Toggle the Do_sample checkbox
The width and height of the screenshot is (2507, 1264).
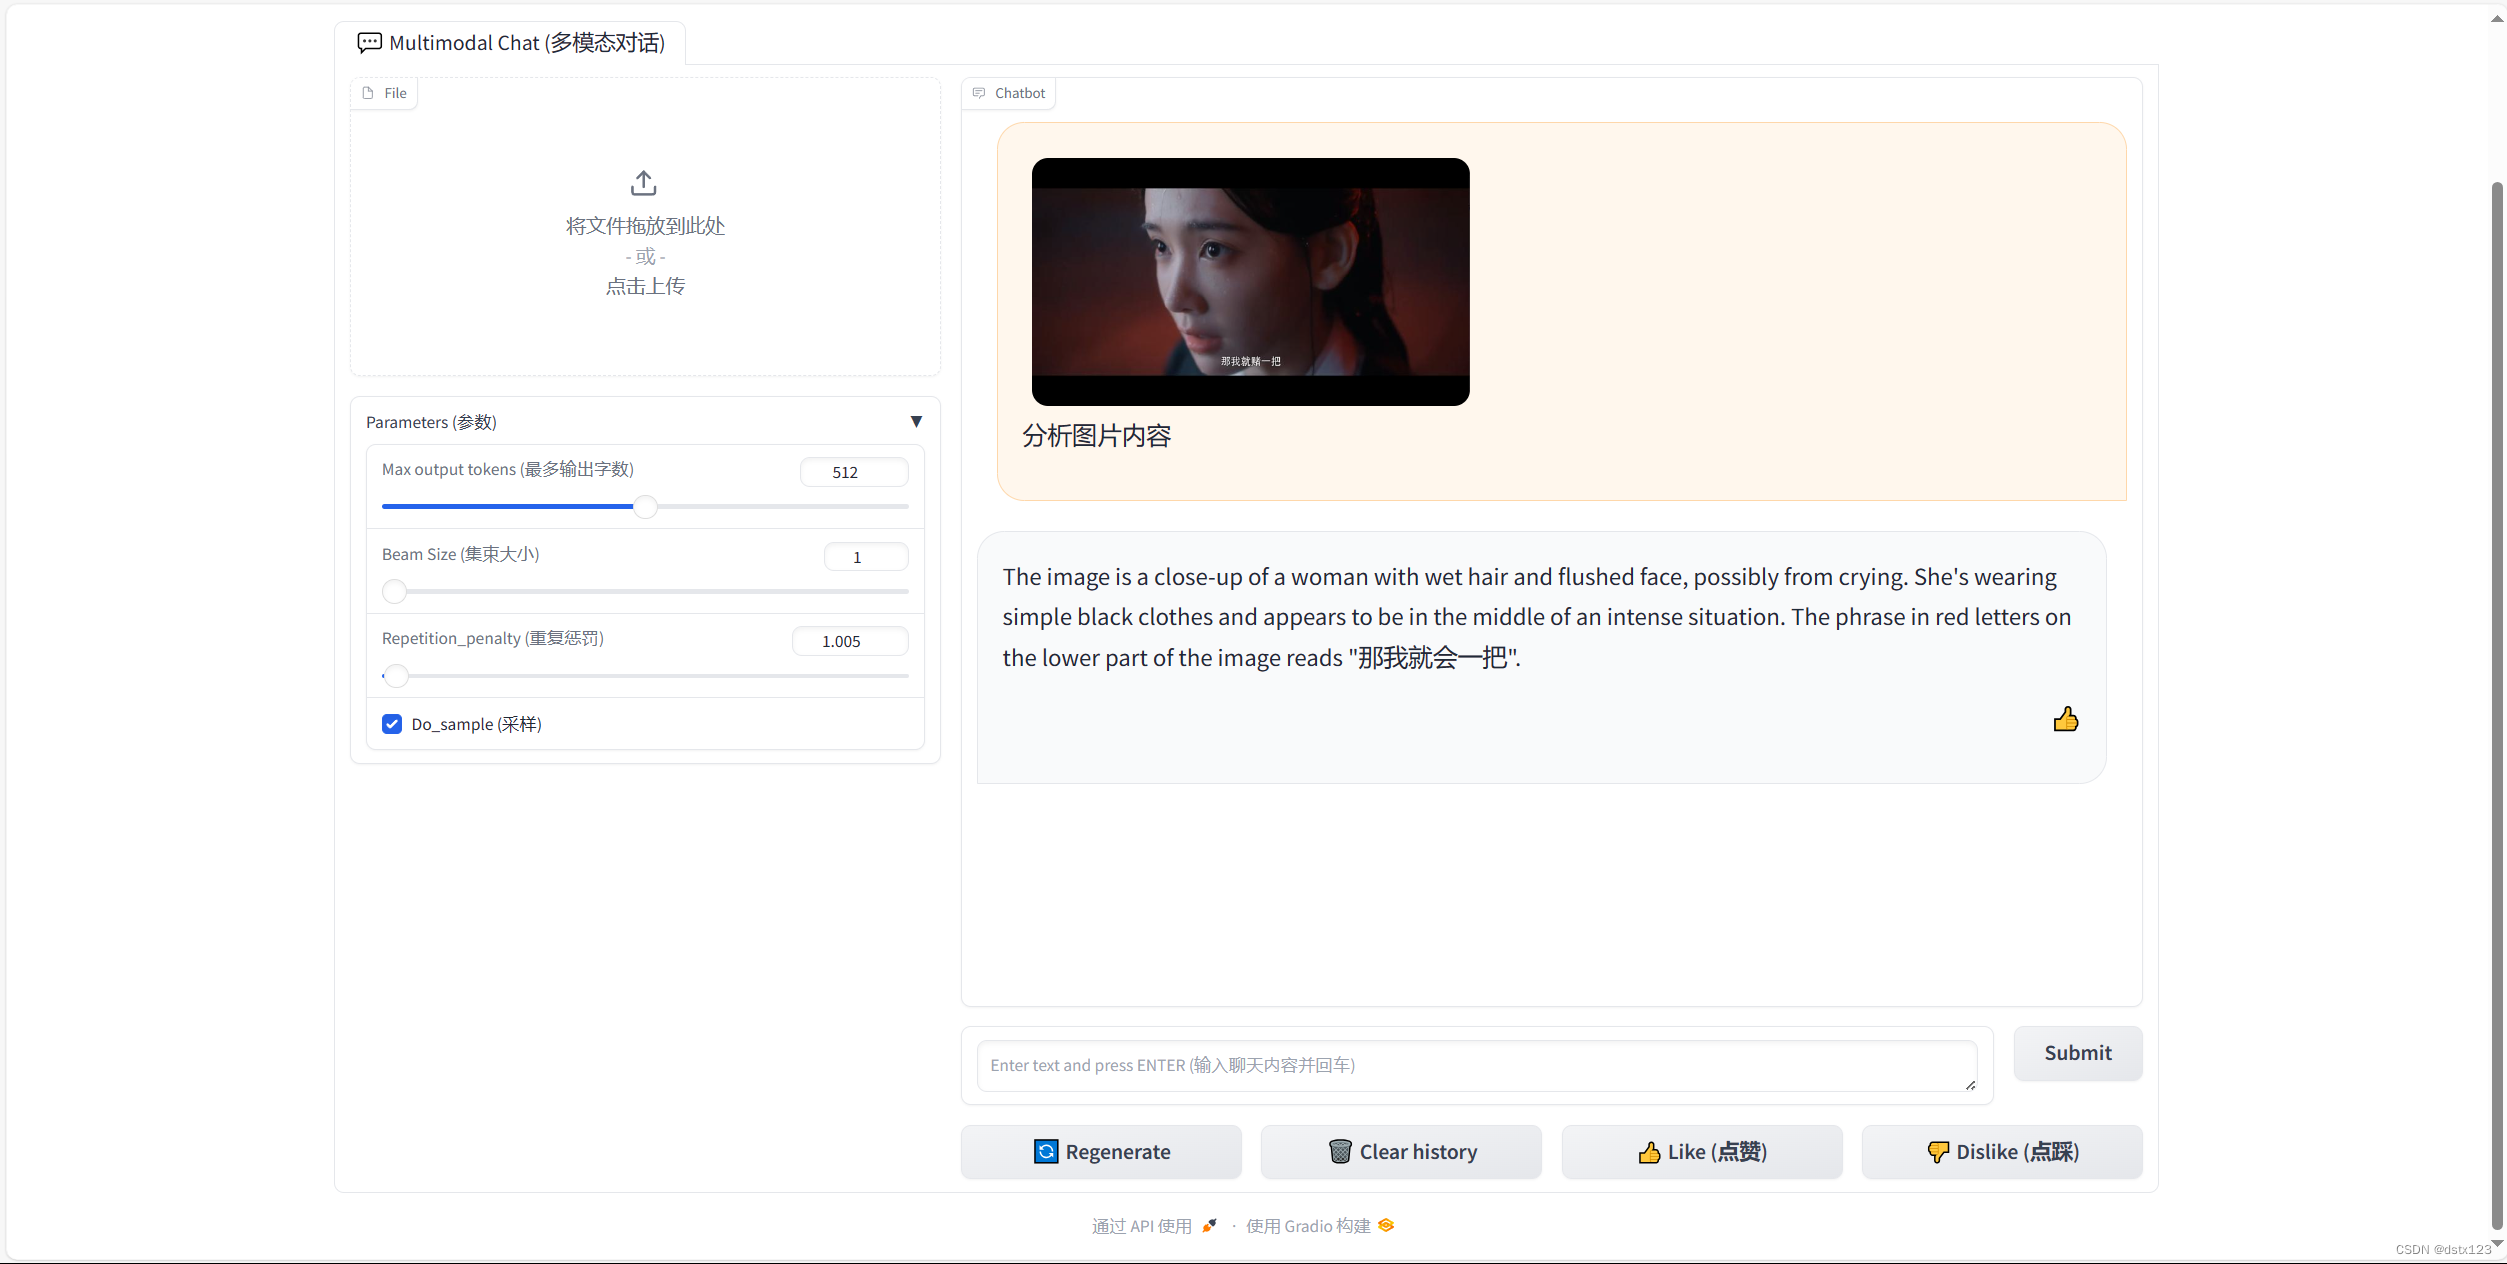(392, 724)
